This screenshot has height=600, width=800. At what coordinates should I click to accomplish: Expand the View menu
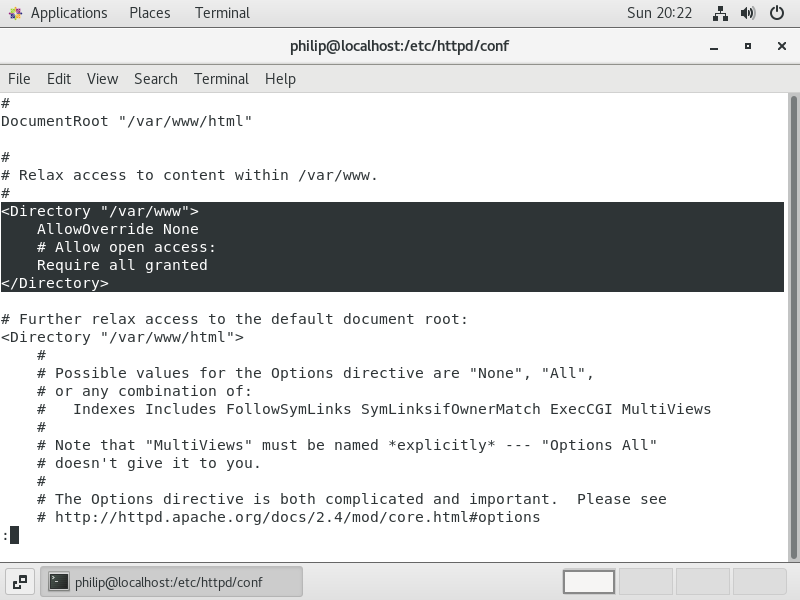tap(103, 79)
